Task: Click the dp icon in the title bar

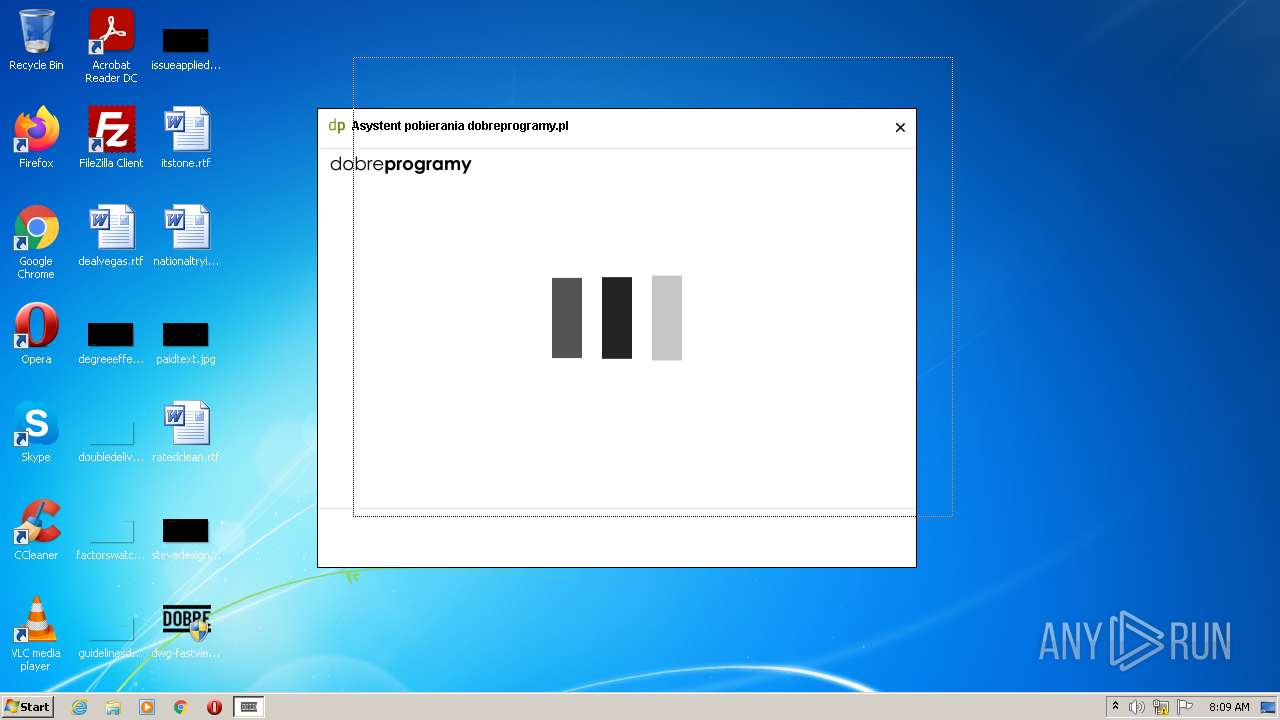Action: [x=337, y=126]
